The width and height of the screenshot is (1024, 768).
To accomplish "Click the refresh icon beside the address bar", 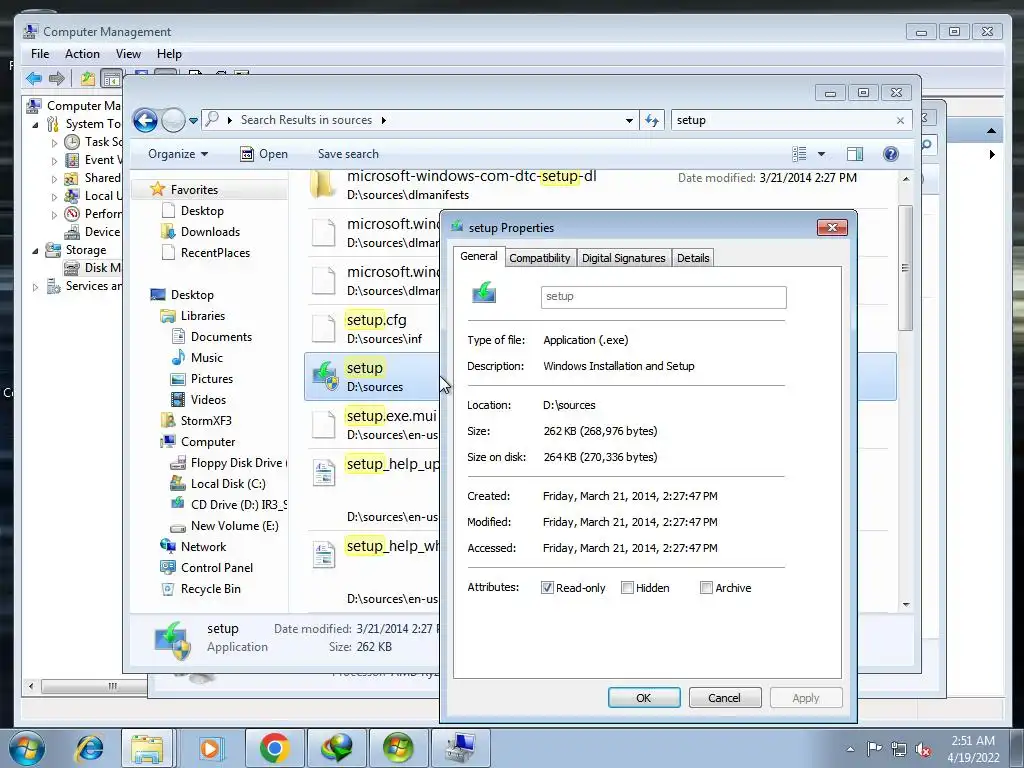I will [x=652, y=120].
